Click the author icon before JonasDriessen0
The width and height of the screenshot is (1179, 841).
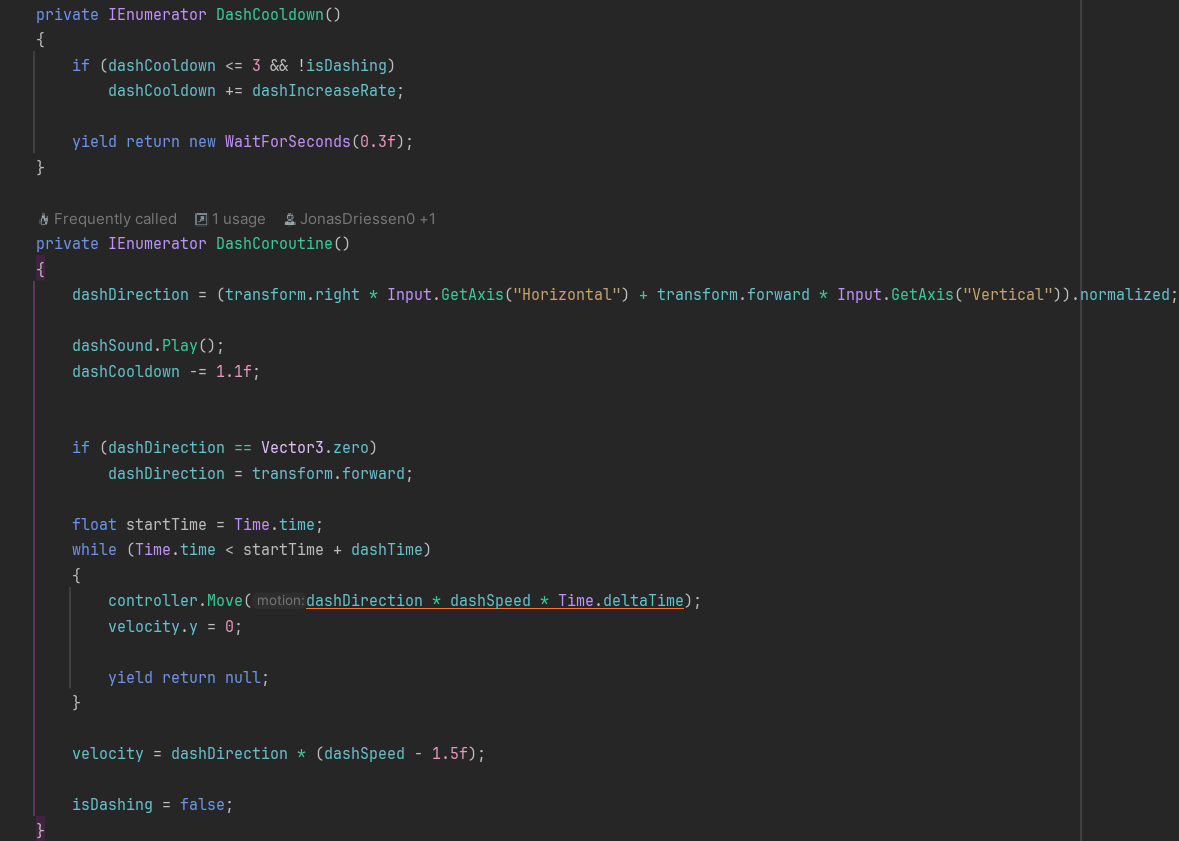pyautogui.click(x=290, y=219)
